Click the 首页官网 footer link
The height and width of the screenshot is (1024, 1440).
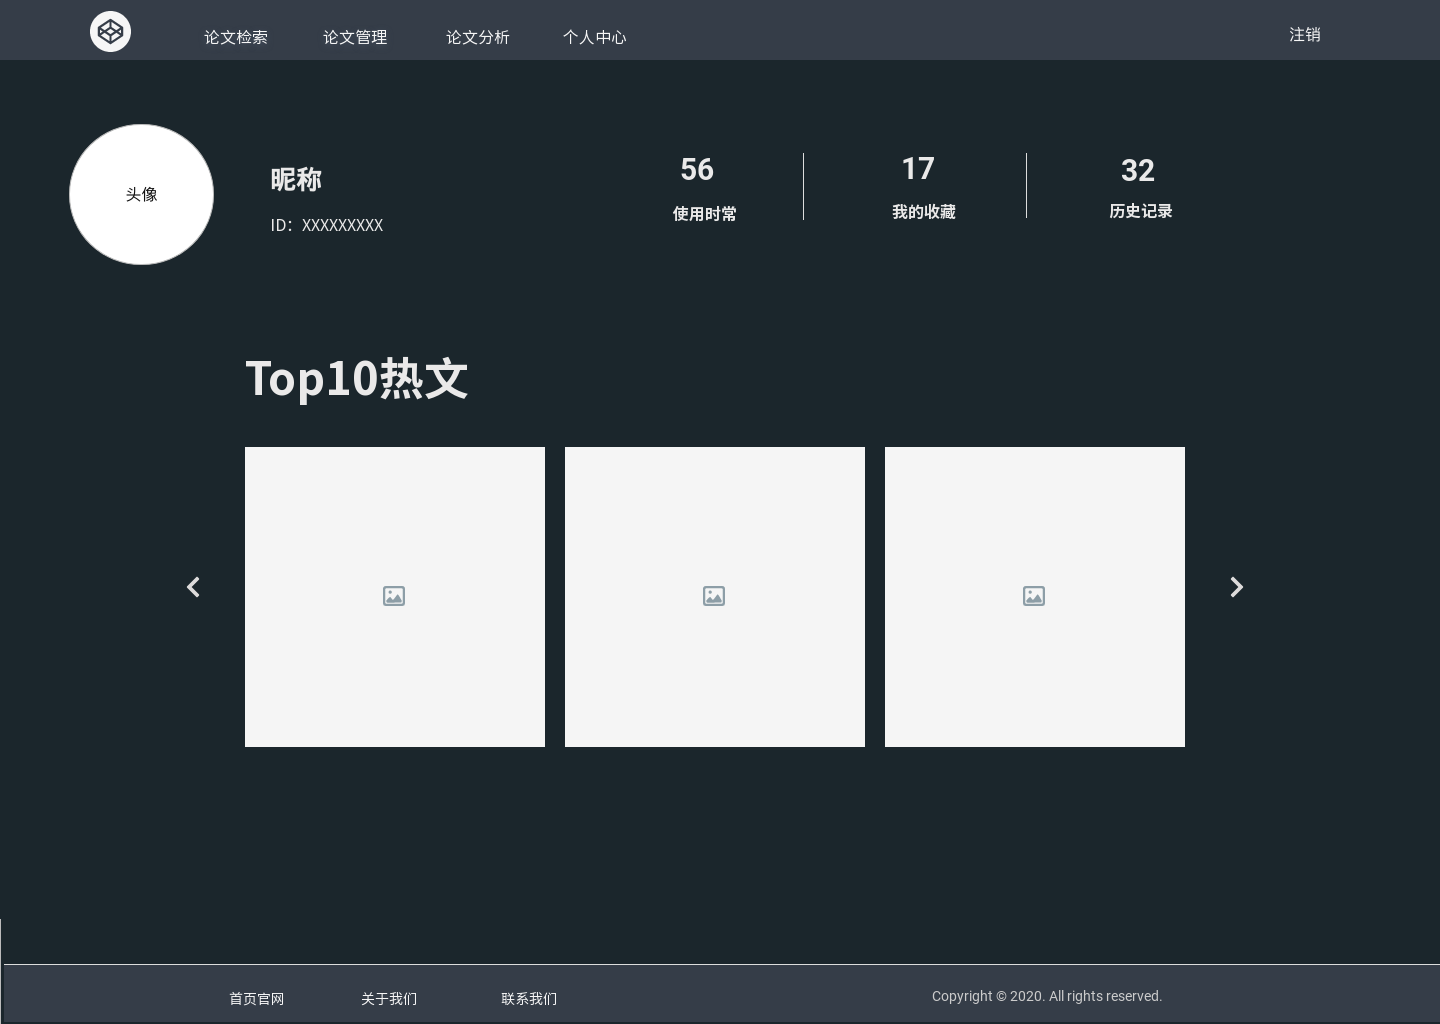(257, 999)
